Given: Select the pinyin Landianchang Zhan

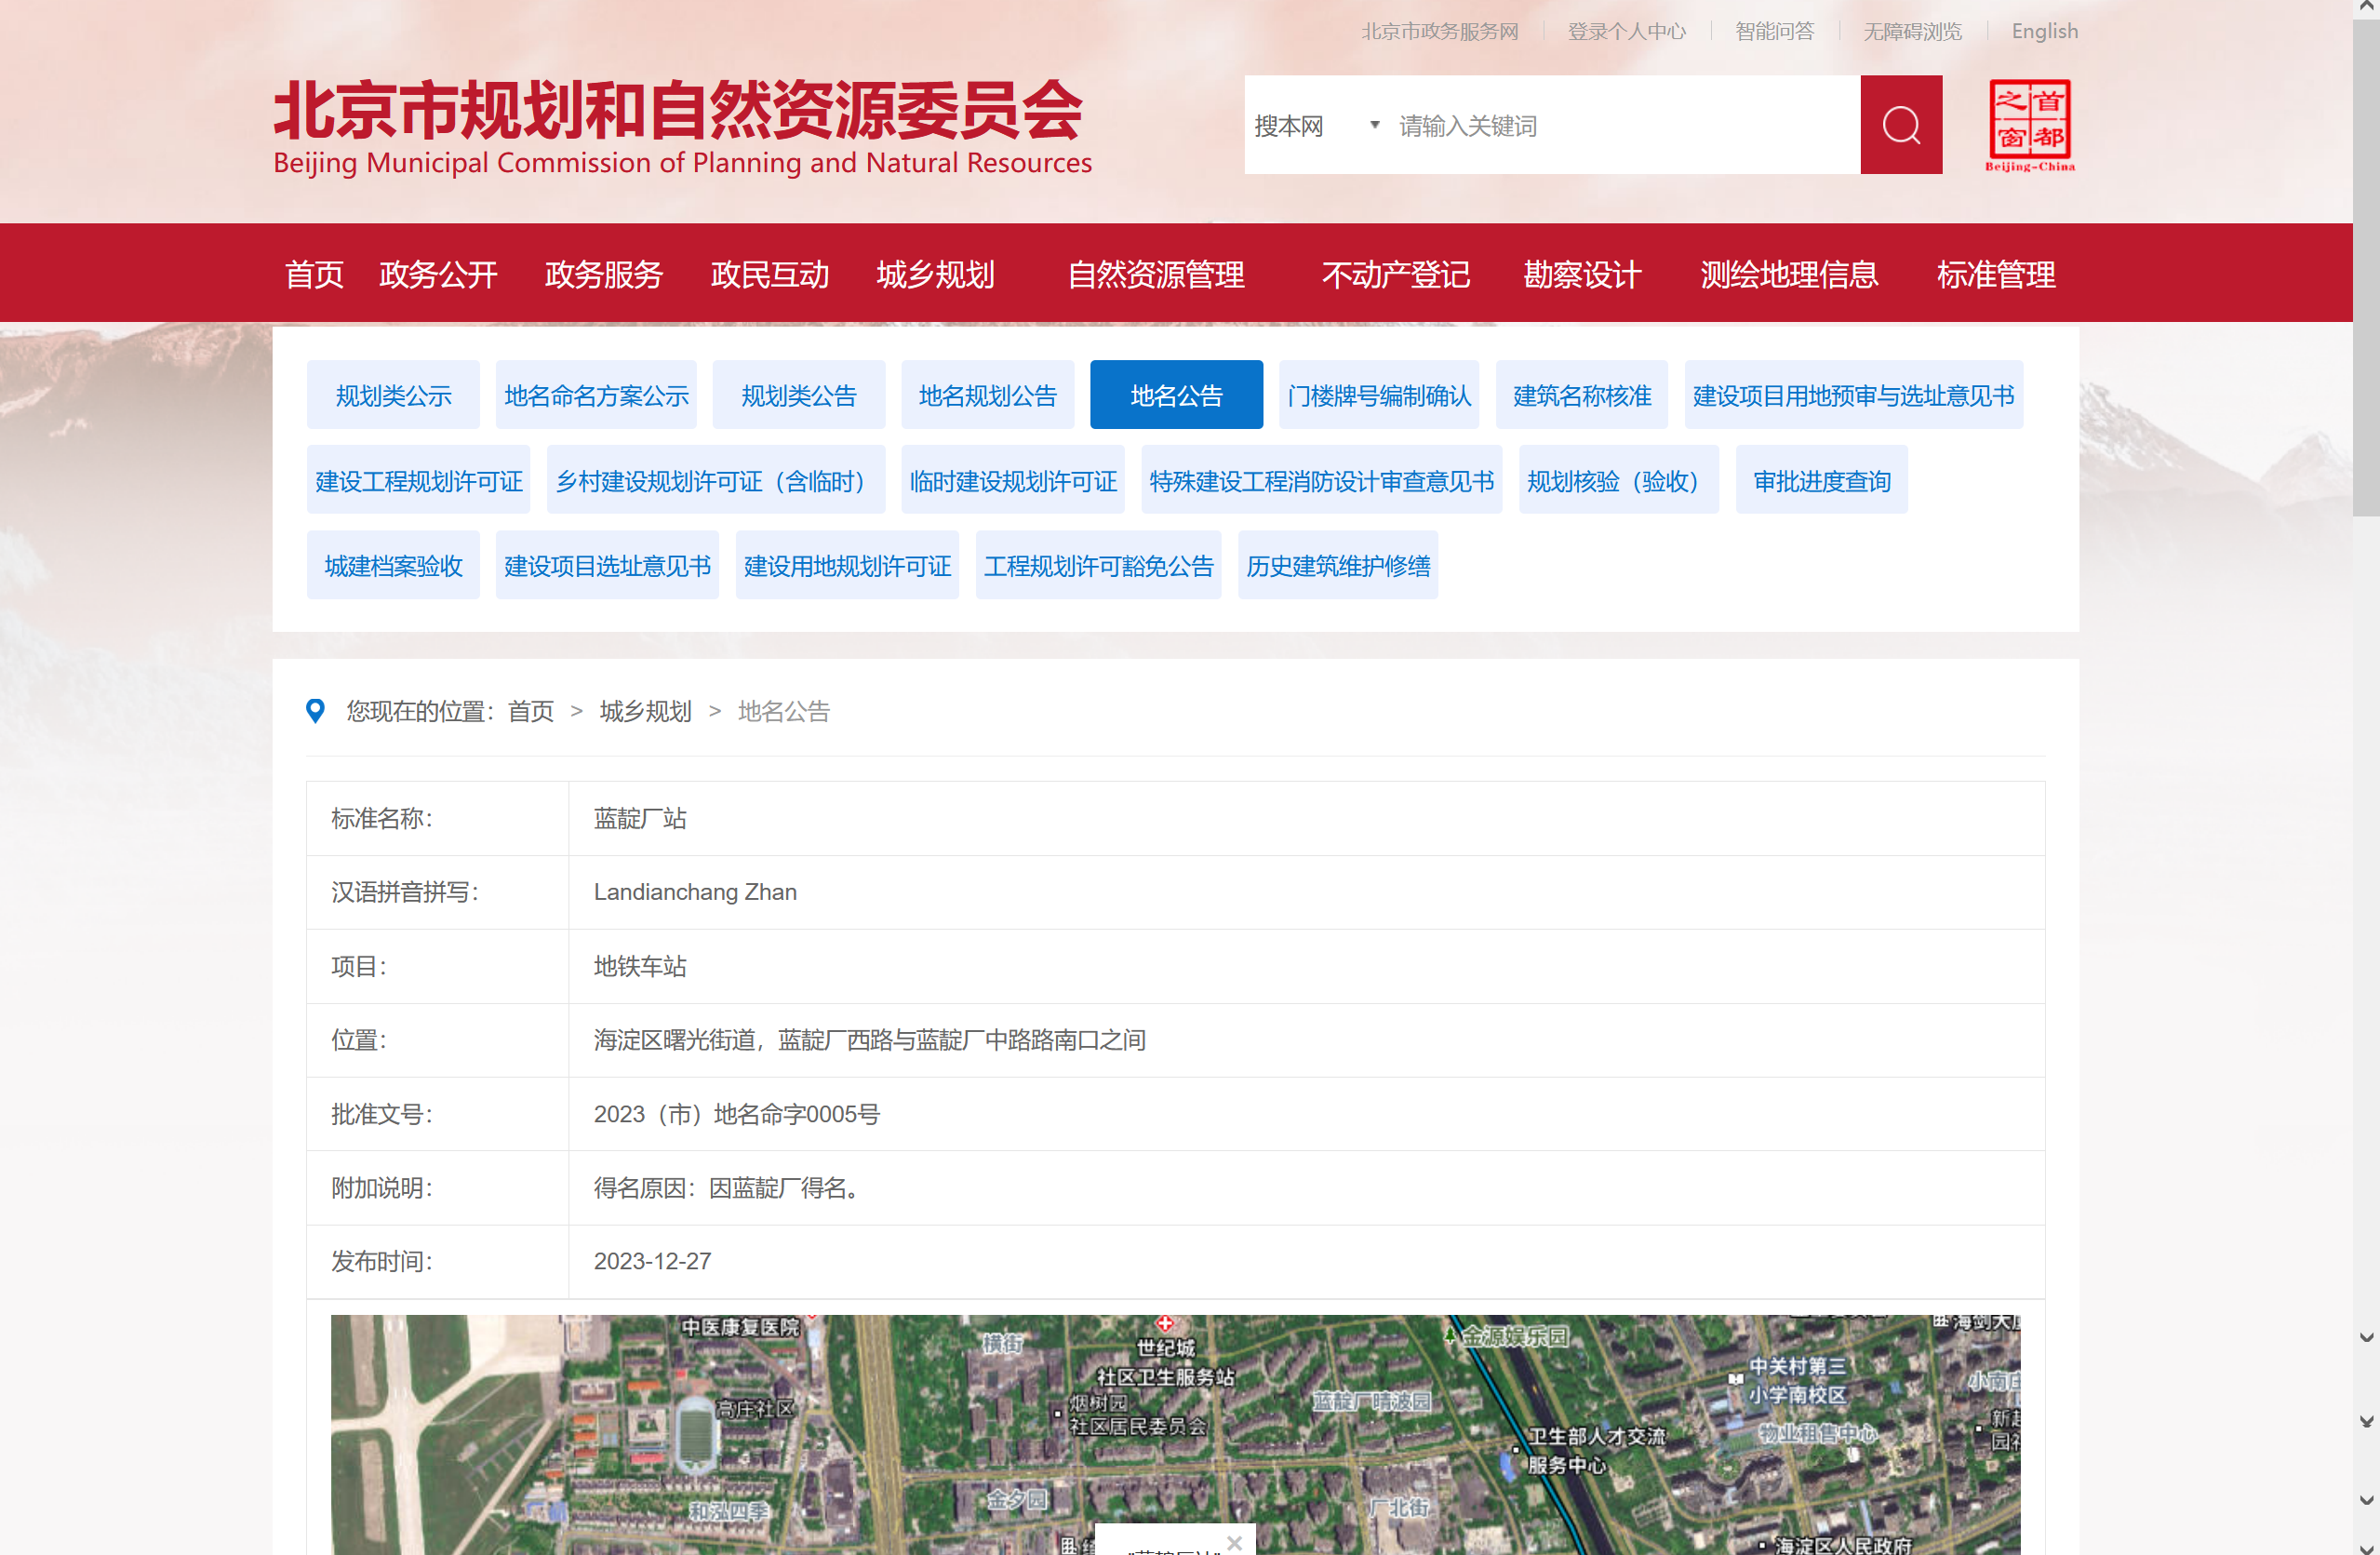Looking at the screenshot, I should [x=695, y=892].
